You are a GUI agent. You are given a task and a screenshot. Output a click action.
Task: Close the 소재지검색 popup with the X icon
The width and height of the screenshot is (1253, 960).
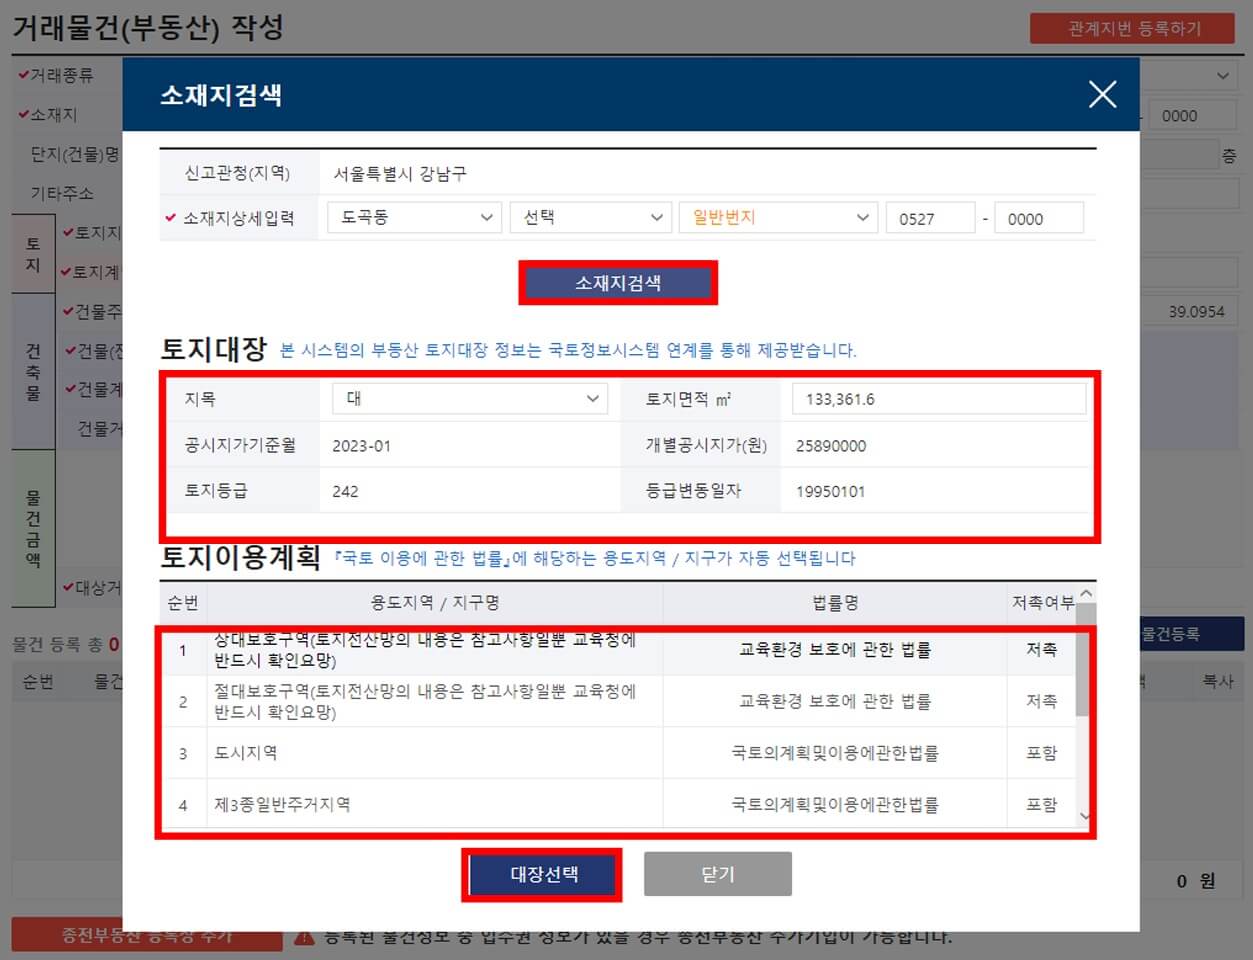[1102, 94]
